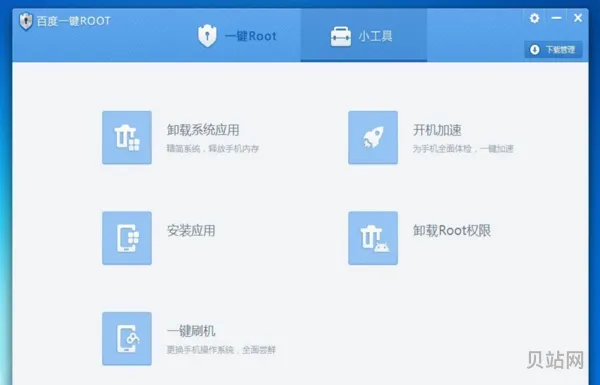600x385 pixels.
Task: Click the 精简系统，释放手机内存 description
Action: (x=213, y=148)
